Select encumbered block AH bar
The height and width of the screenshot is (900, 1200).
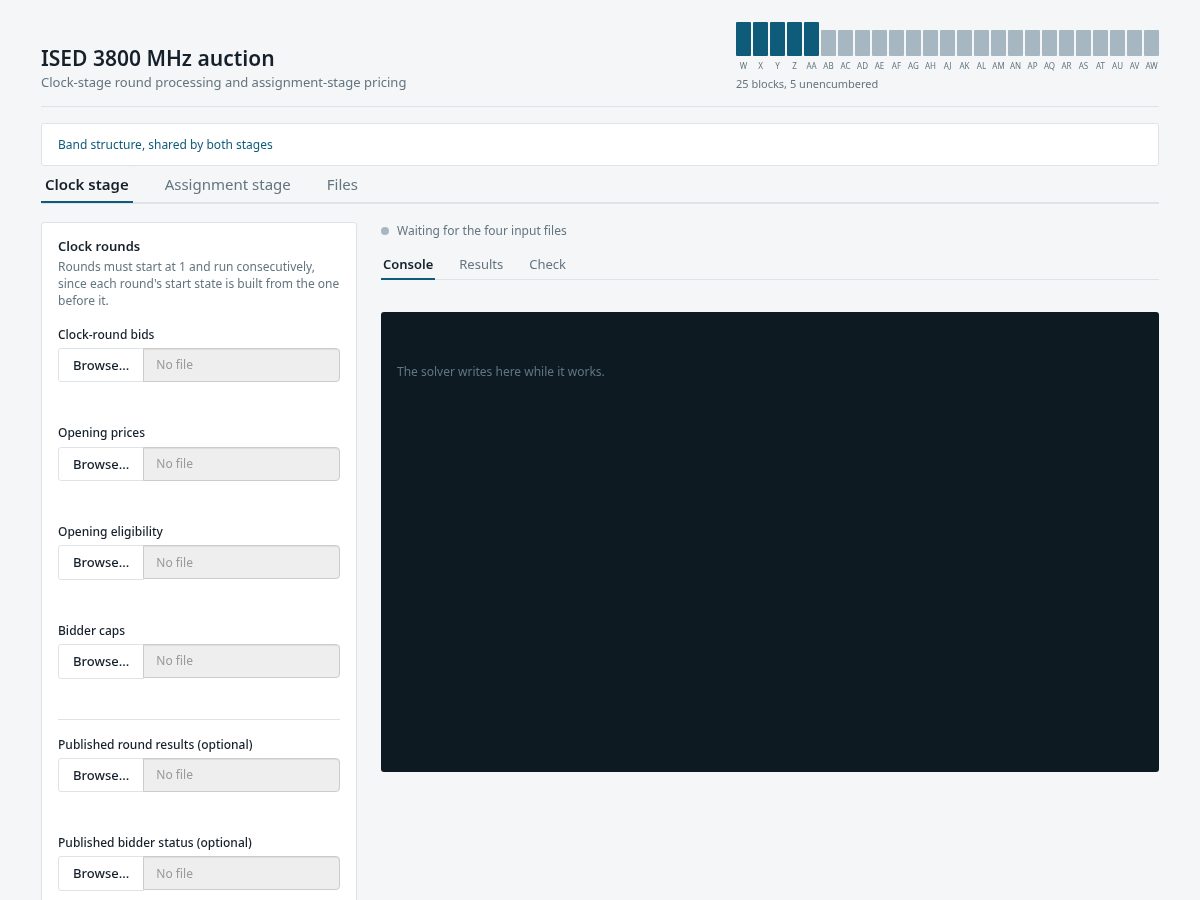pyautogui.click(x=930, y=43)
